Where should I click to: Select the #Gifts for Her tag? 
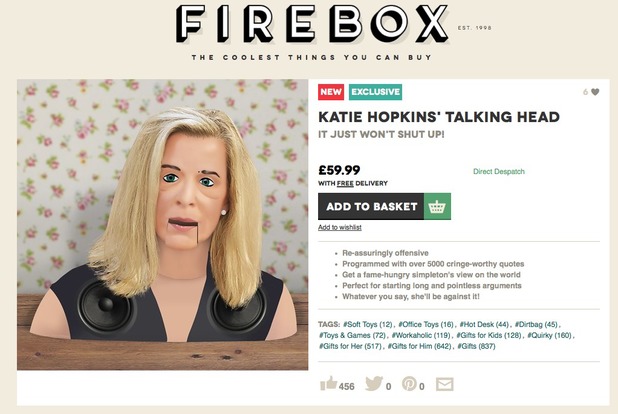(350, 347)
